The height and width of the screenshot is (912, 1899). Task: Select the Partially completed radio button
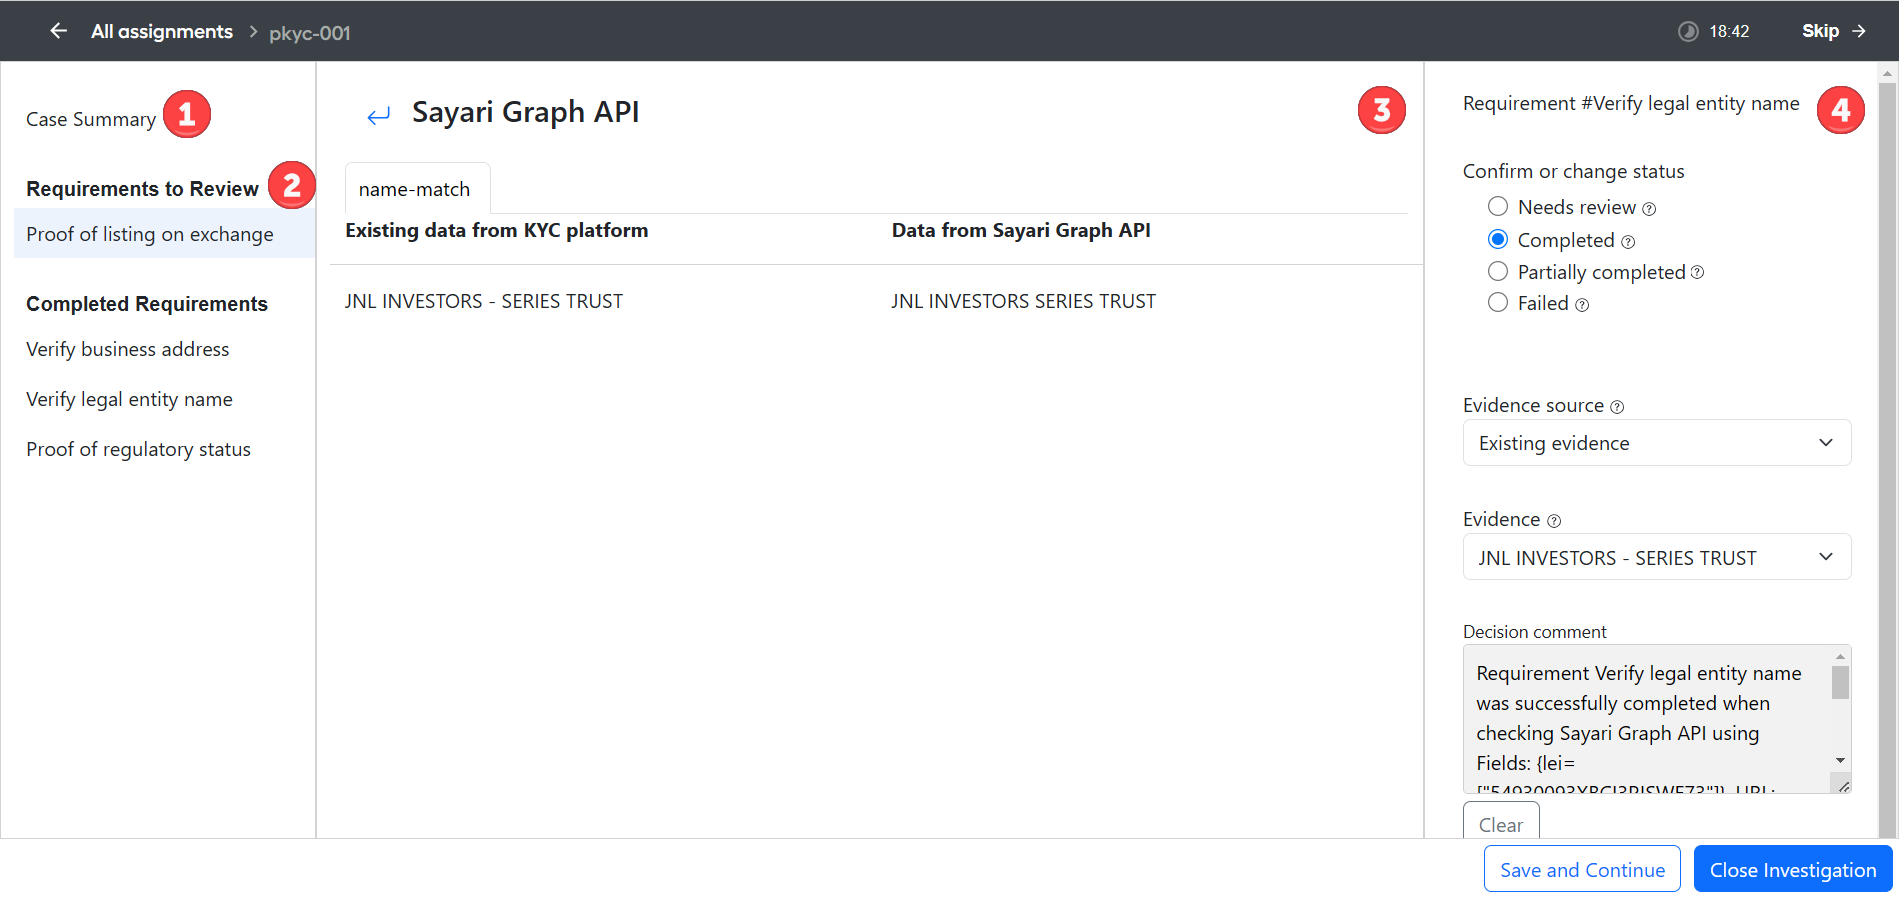[x=1498, y=271]
